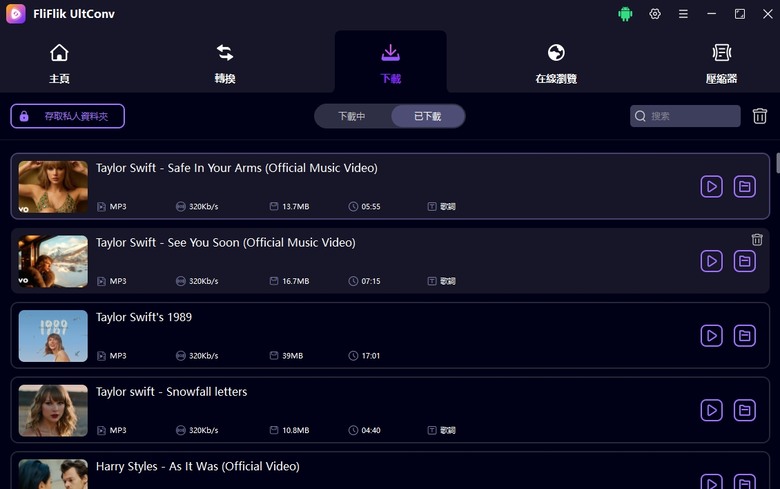This screenshot has width=780, height=489.
Task: Click the Snowfall letters thumbnail
Action: [53, 410]
